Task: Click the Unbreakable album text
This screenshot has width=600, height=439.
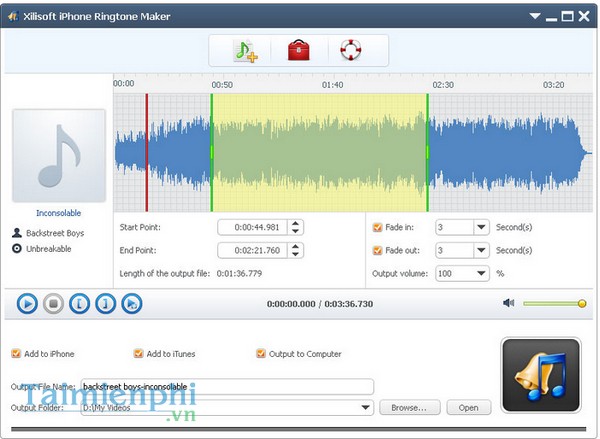Action: [x=49, y=249]
